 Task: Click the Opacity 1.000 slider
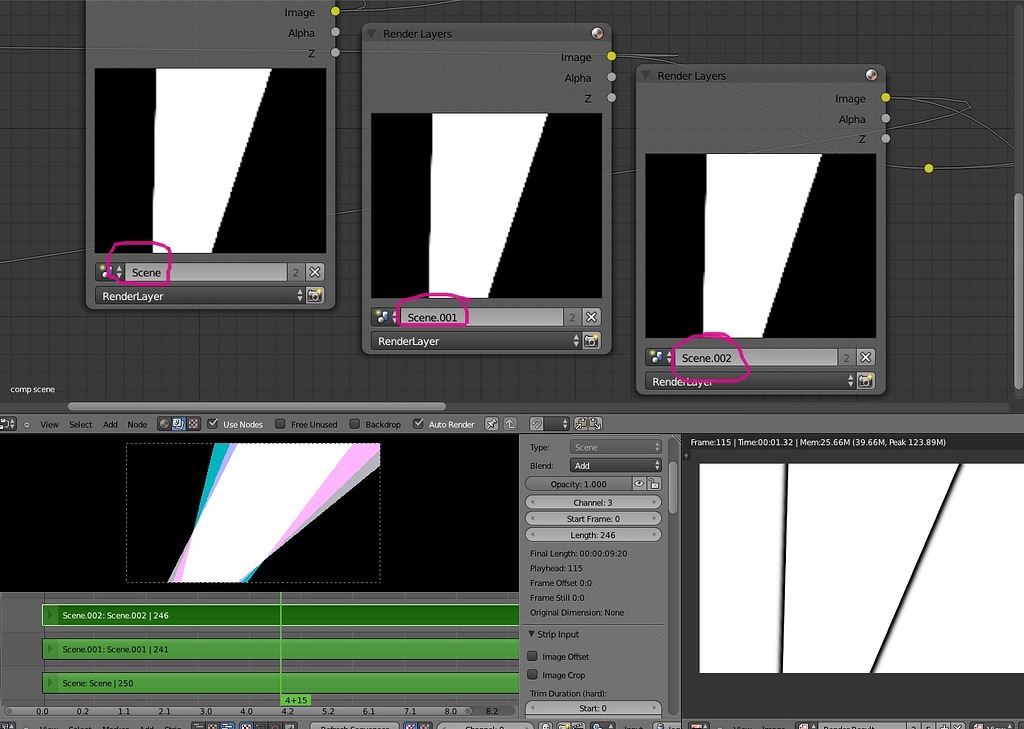tap(579, 484)
